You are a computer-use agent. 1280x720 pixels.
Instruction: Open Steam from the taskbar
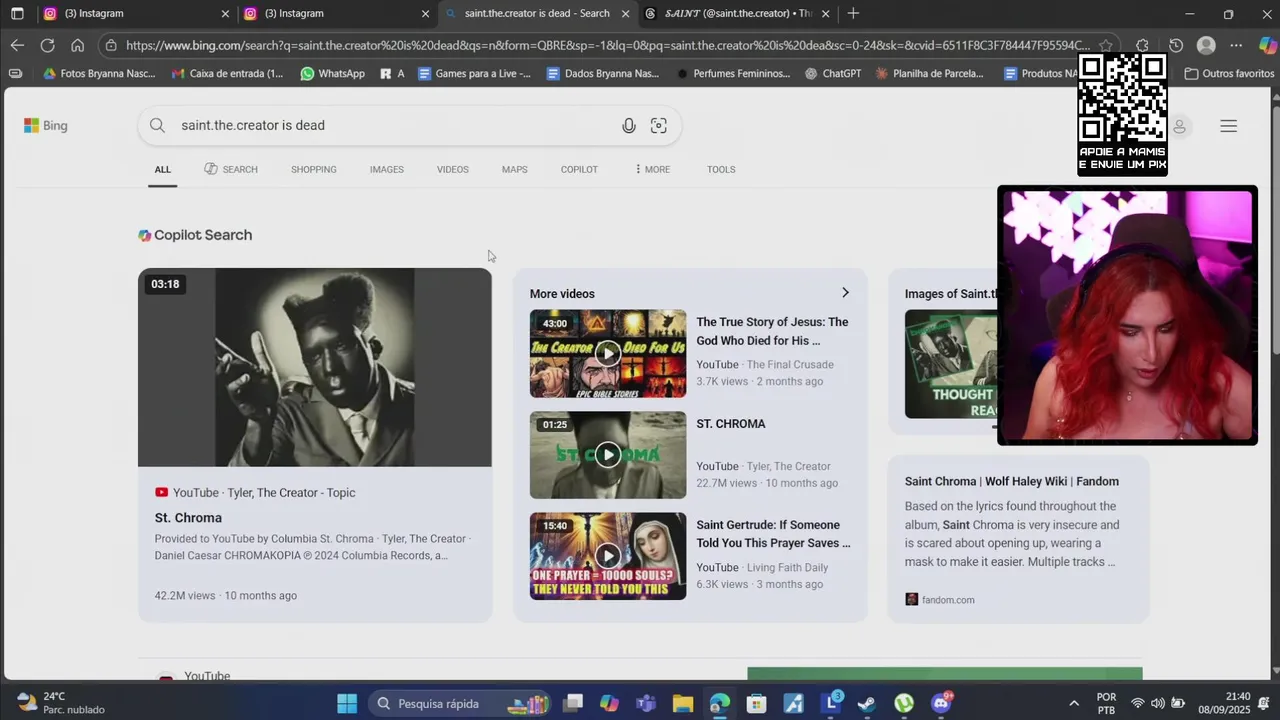(x=867, y=703)
